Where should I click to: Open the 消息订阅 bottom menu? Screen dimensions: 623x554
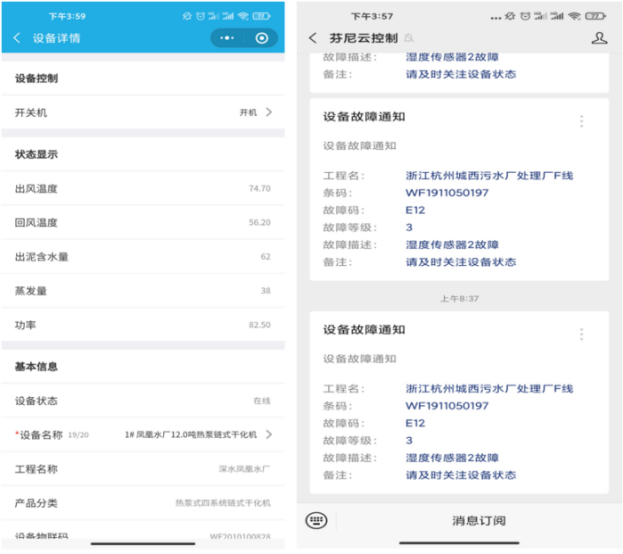tap(479, 520)
